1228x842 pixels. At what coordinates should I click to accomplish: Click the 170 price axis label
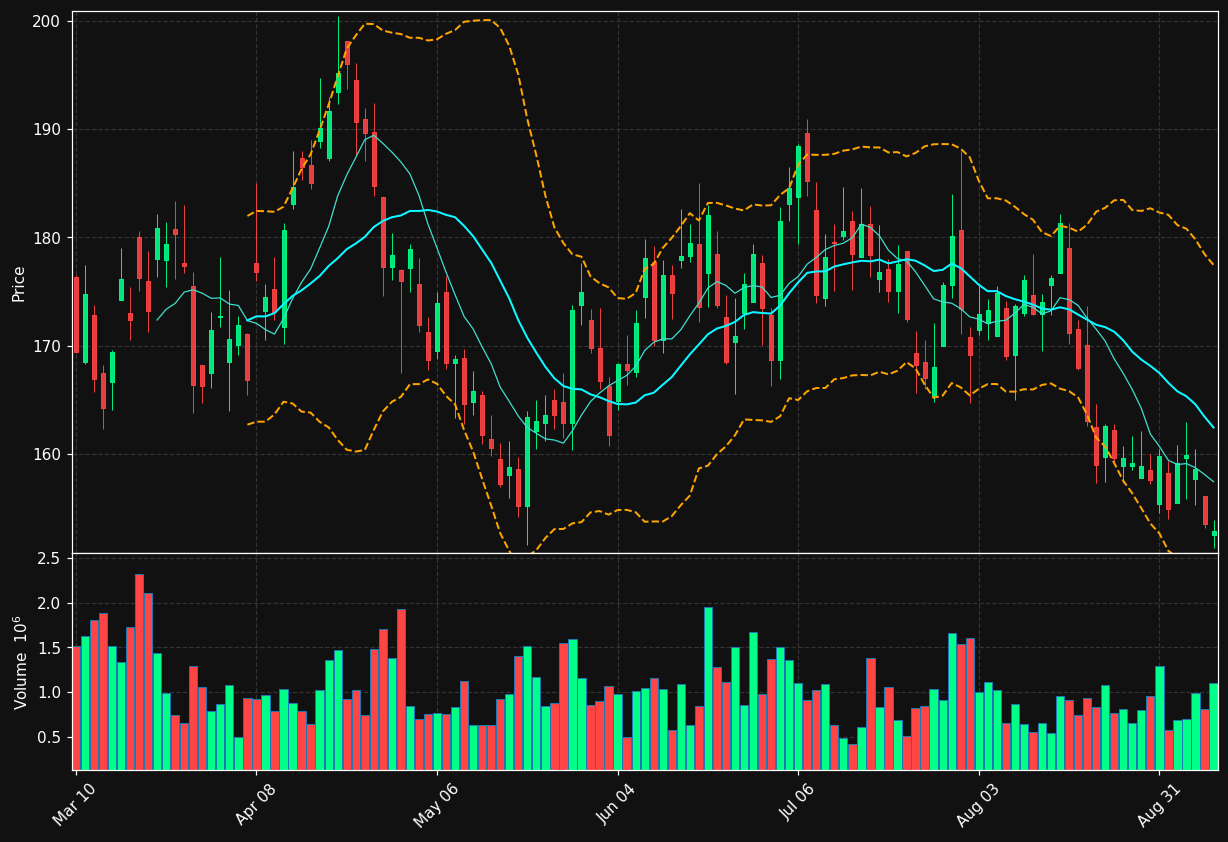click(48, 346)
